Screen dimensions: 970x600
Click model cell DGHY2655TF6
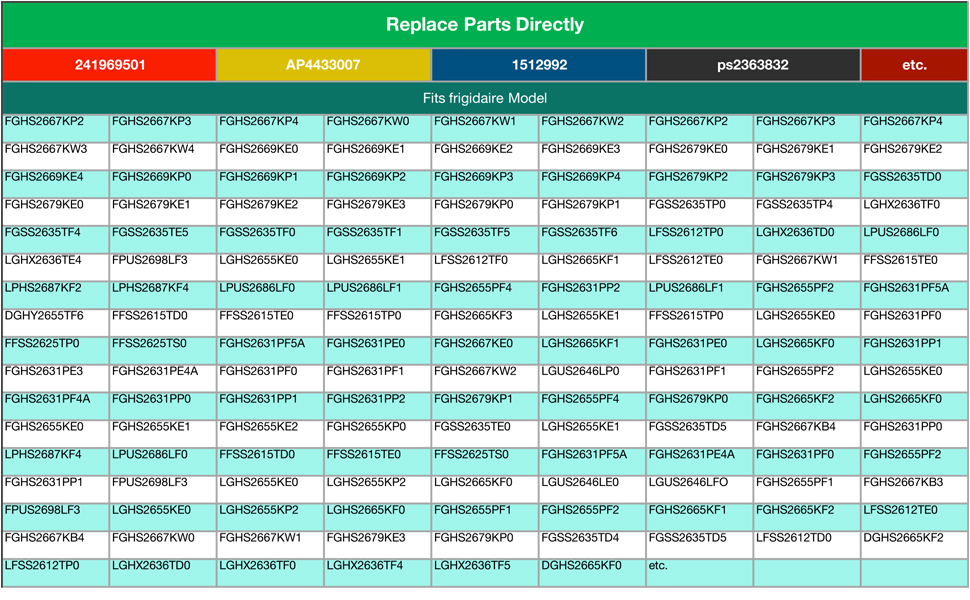46,316
